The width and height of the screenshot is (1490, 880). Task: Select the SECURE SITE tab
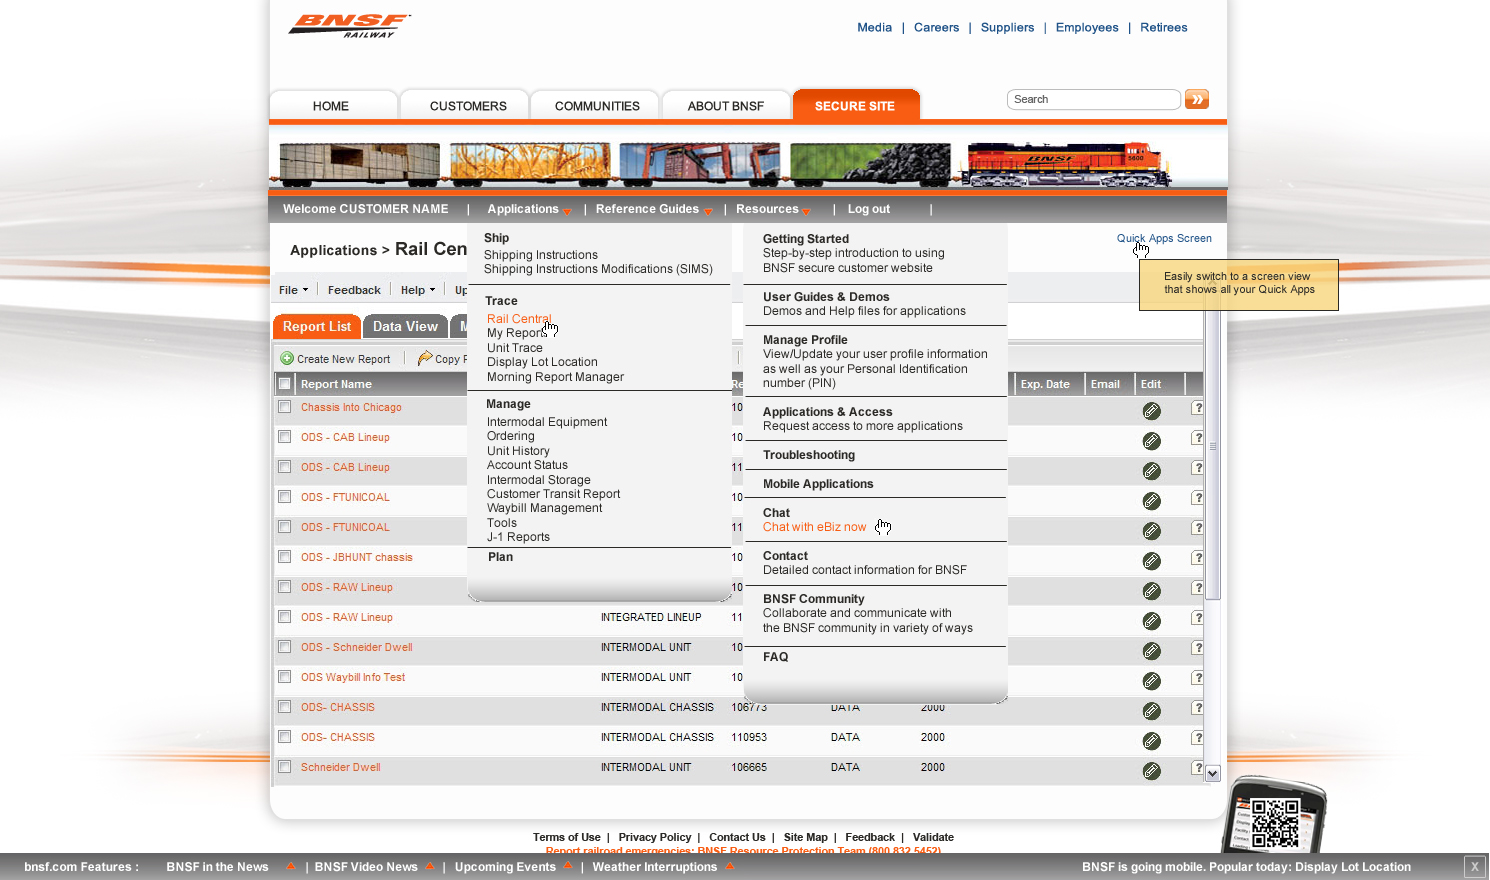point(855,106)
